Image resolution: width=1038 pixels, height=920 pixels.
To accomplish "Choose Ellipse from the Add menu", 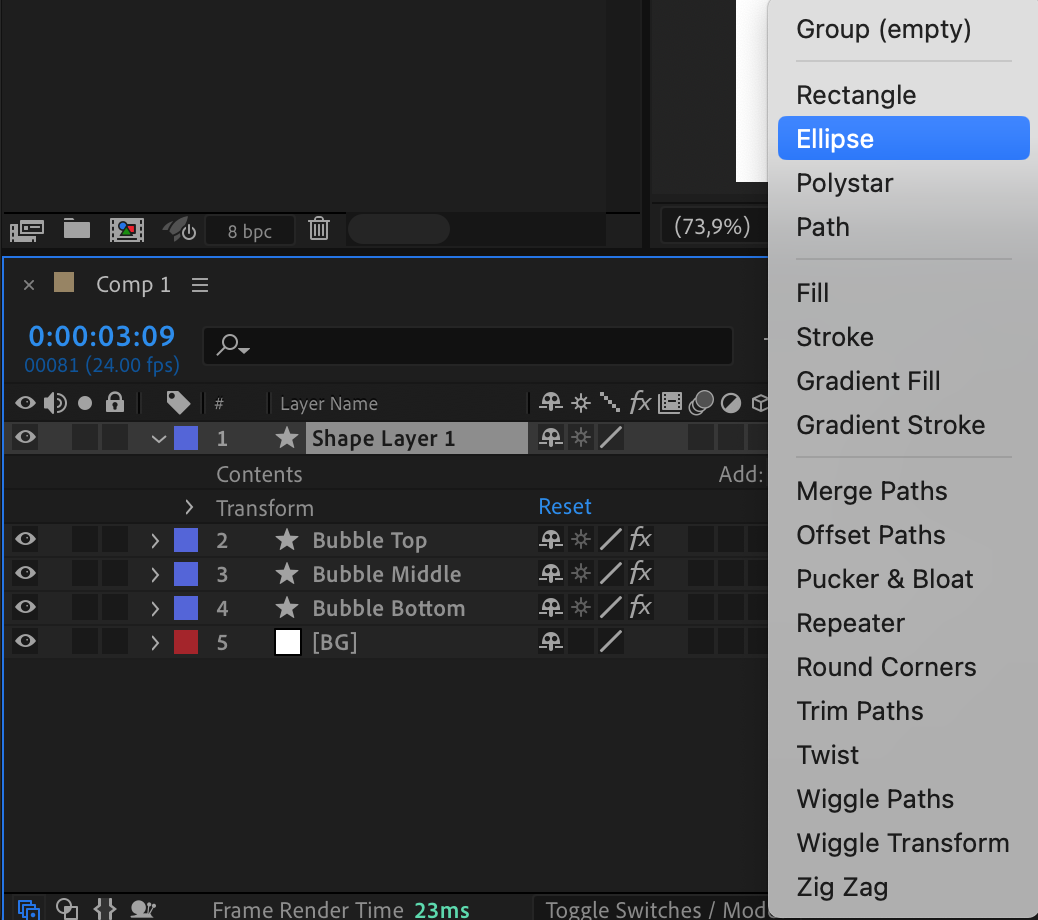I will [835, 139].
